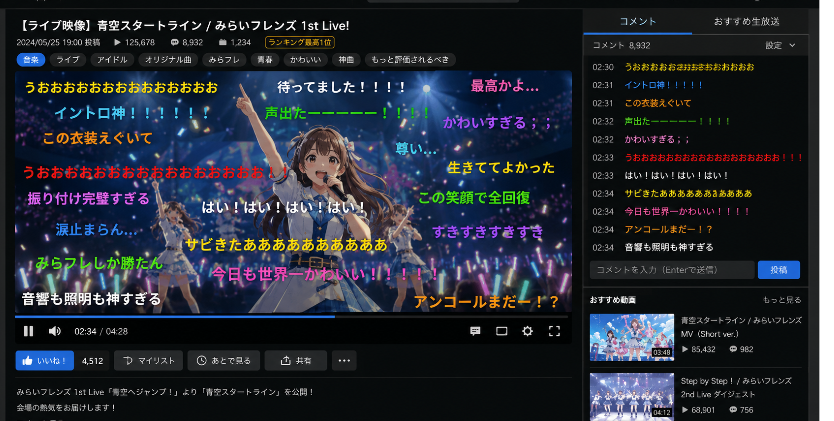
Task: Open Step by Step！ 2nd Live ダイジェスト title
Action: [736, 388]
